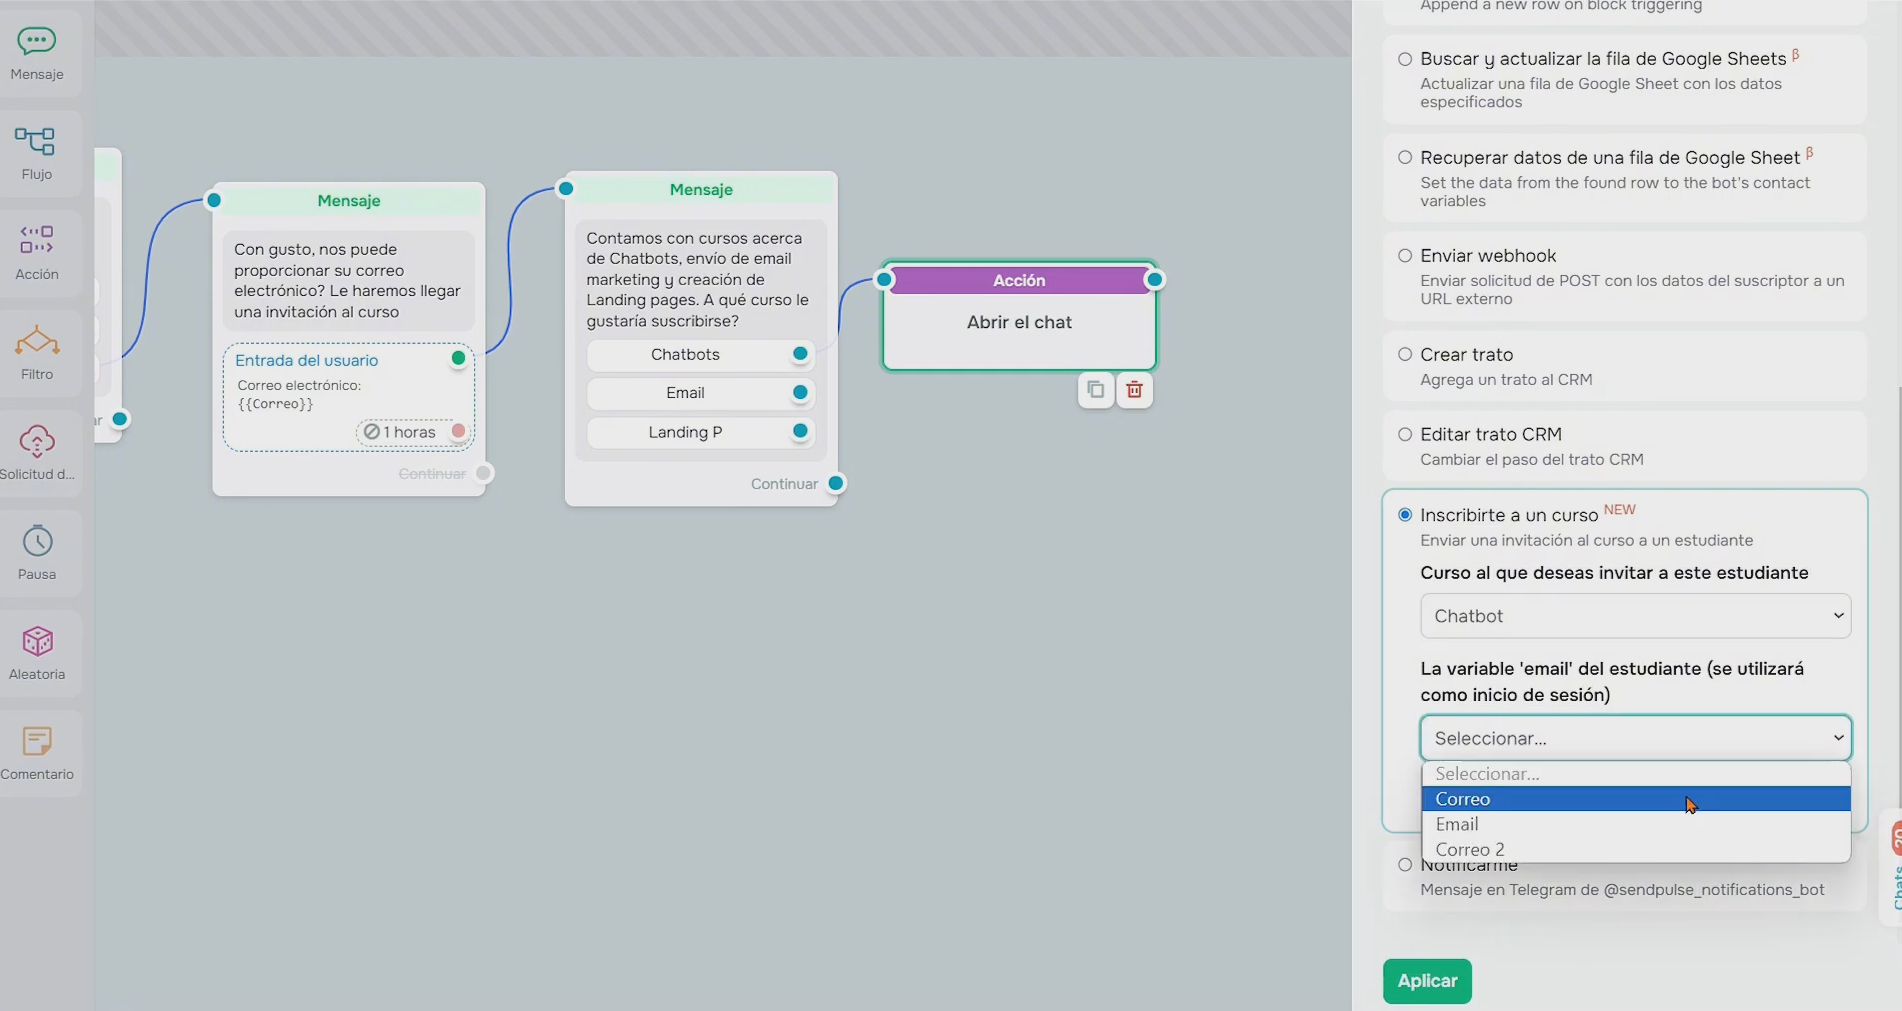
Task: Select the Crear trato option
Action: [x=1405, y=354]
